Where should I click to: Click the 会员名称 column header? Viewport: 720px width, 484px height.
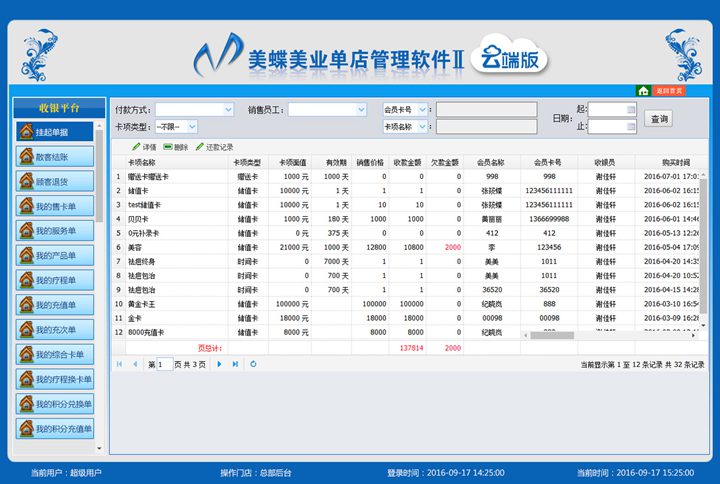(x=491, y=162)
